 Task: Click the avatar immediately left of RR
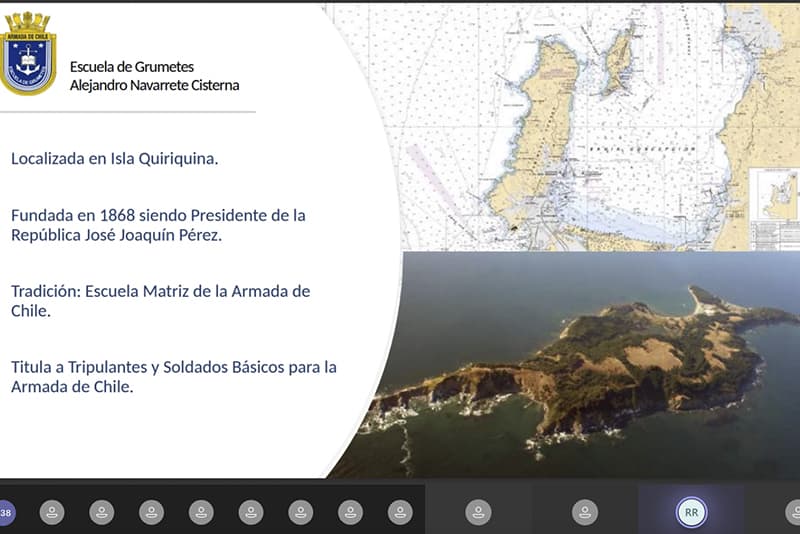pos(585,513)
